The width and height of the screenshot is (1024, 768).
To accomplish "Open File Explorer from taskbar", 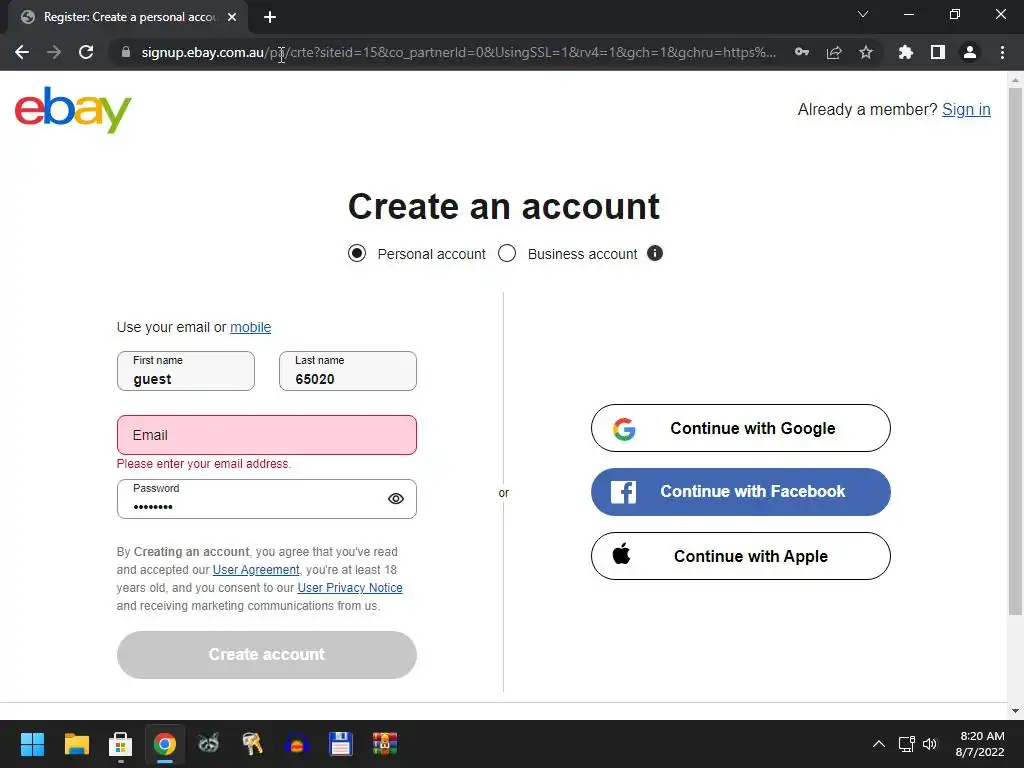I will coord(76,744).
